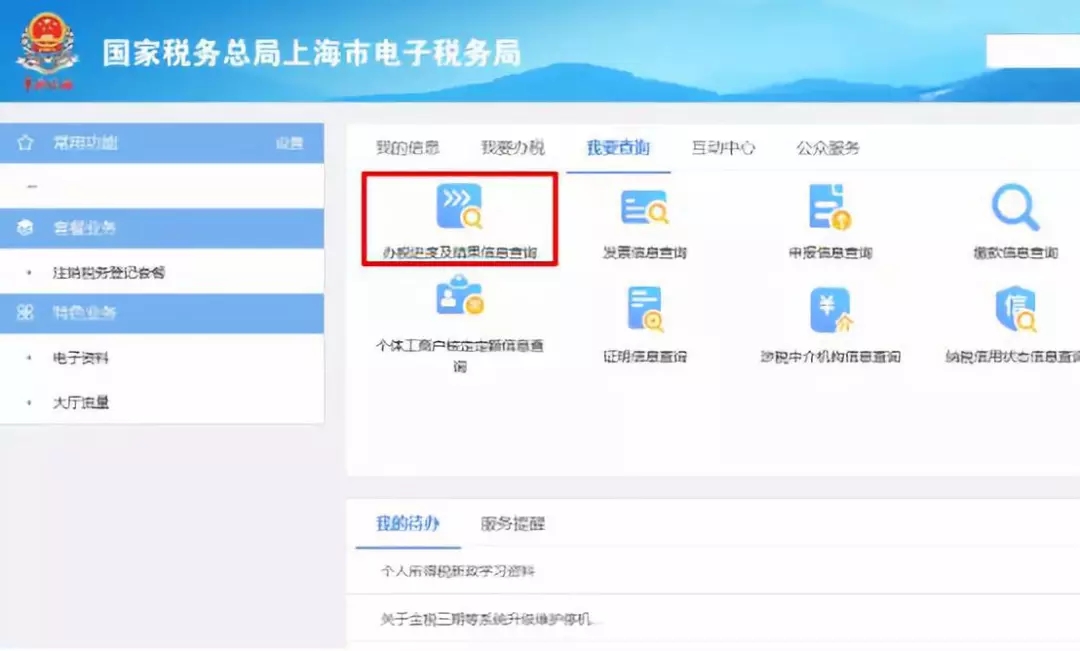Click the star icon beside 常用功能
Viewport: 1080px width, 651px height.
coord(25,143)
